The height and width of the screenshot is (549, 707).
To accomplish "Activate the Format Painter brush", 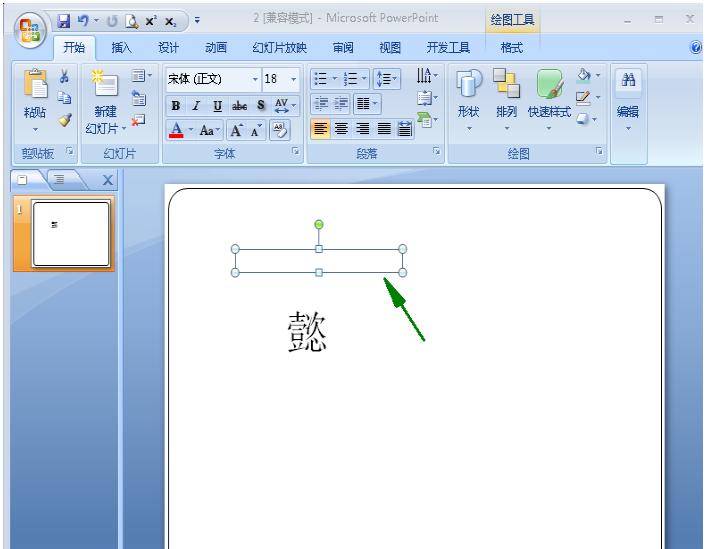I will pos(64,120).
